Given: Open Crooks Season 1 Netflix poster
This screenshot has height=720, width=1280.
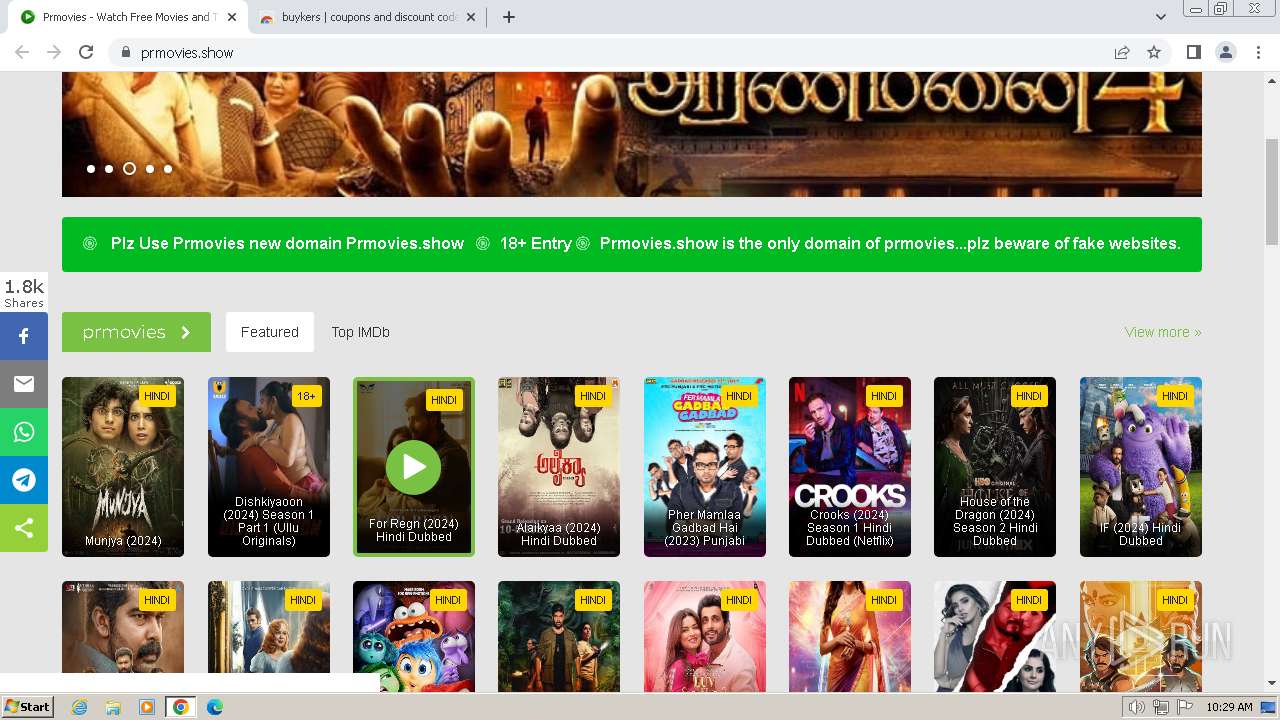Looking at the screenshot, I should tap(850, 467).
